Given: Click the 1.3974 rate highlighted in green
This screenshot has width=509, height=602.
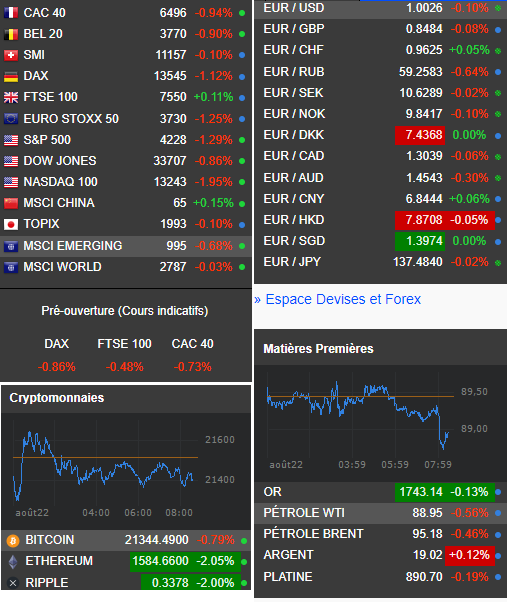Looking at the screenshot, I should [420, 241].
